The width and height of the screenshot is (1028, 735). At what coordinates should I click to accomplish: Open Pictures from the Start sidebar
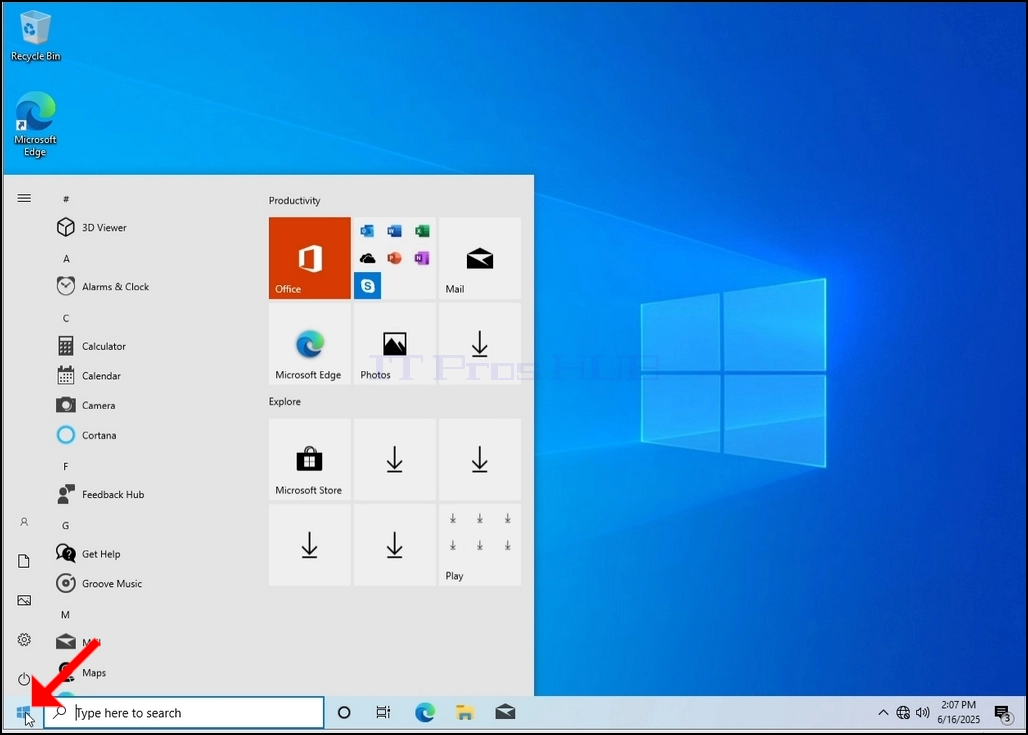[x=24, y=601]
